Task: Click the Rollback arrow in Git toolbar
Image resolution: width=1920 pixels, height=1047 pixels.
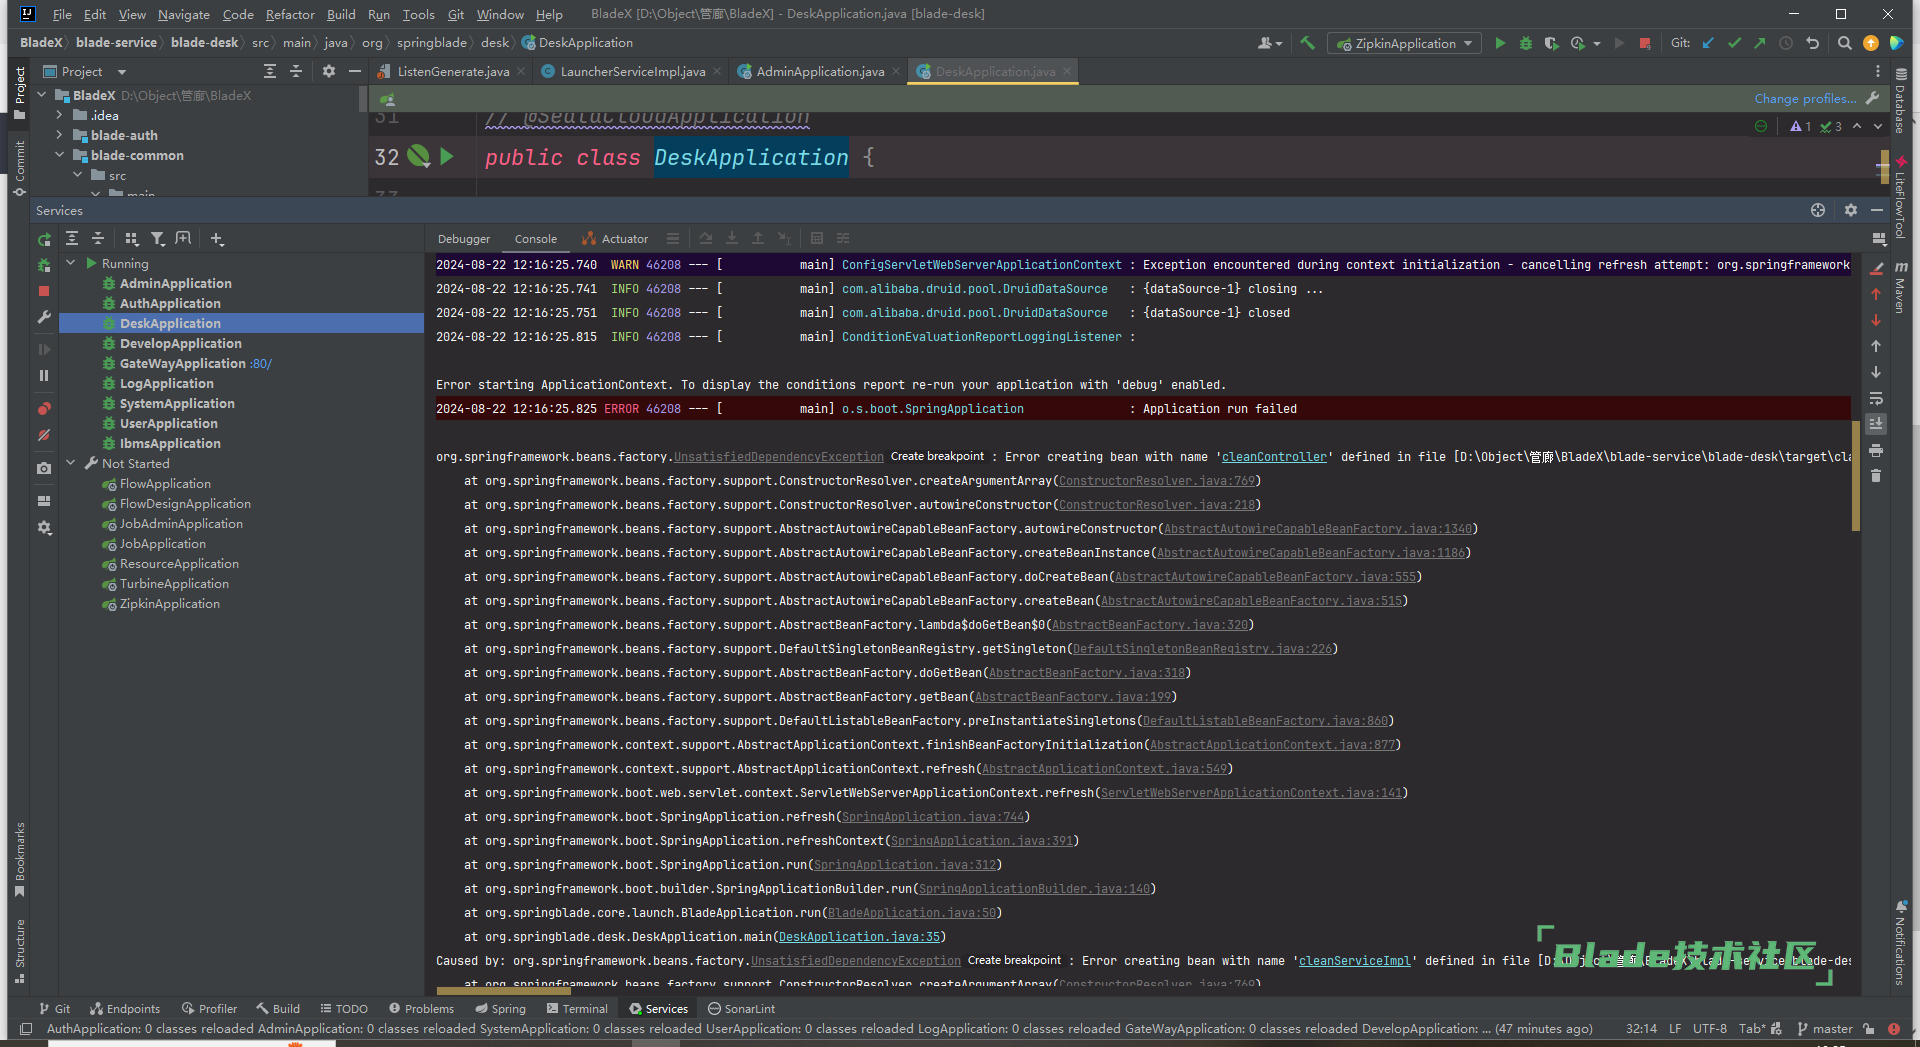Action: click(1812, 43)
